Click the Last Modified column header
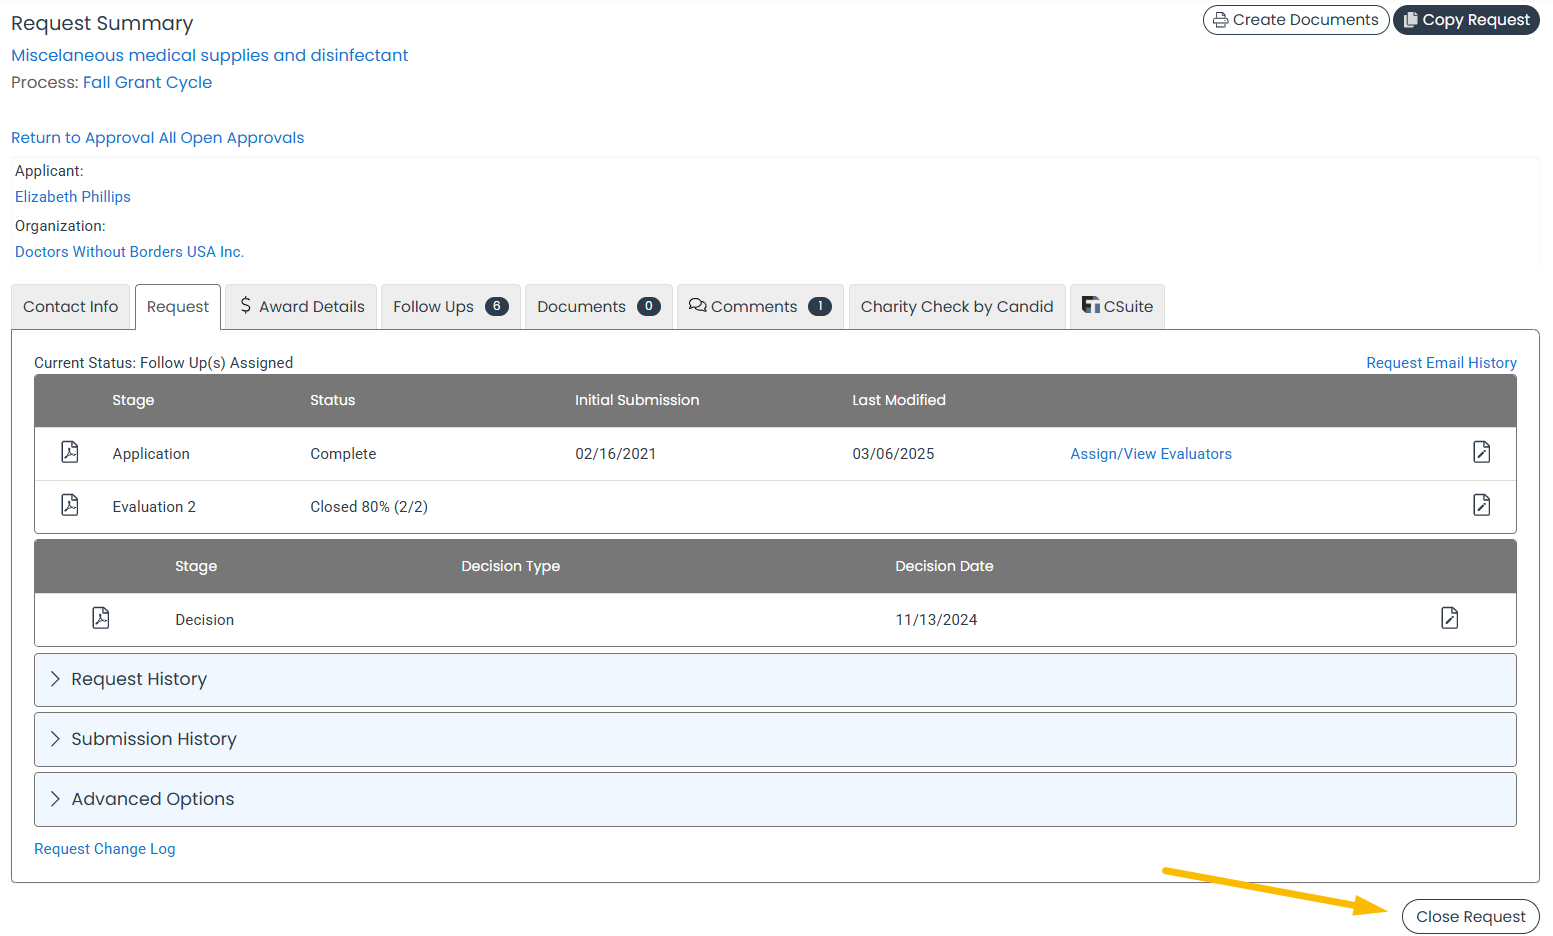 coord(899,400)
